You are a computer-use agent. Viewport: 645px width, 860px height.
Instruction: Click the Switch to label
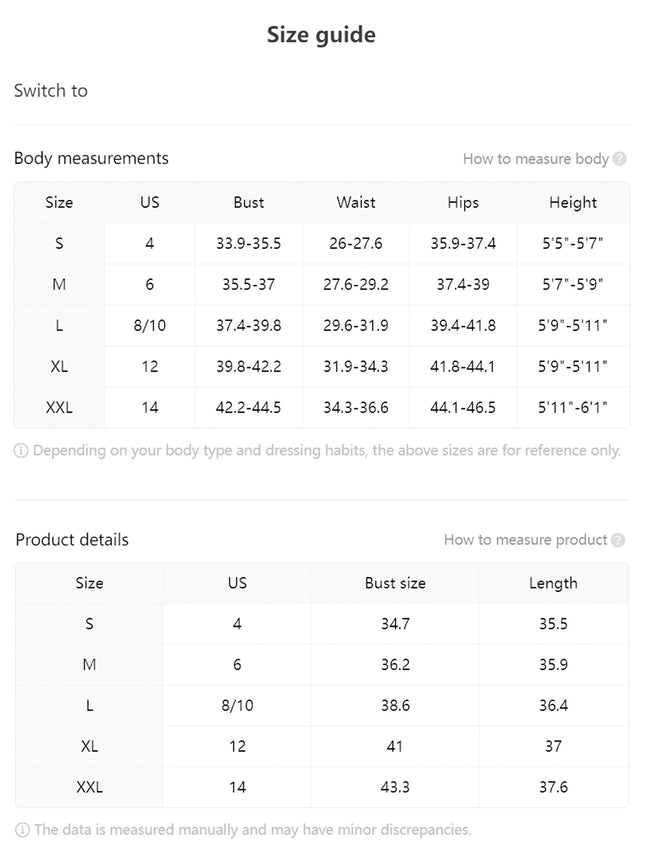pos(50,90)
